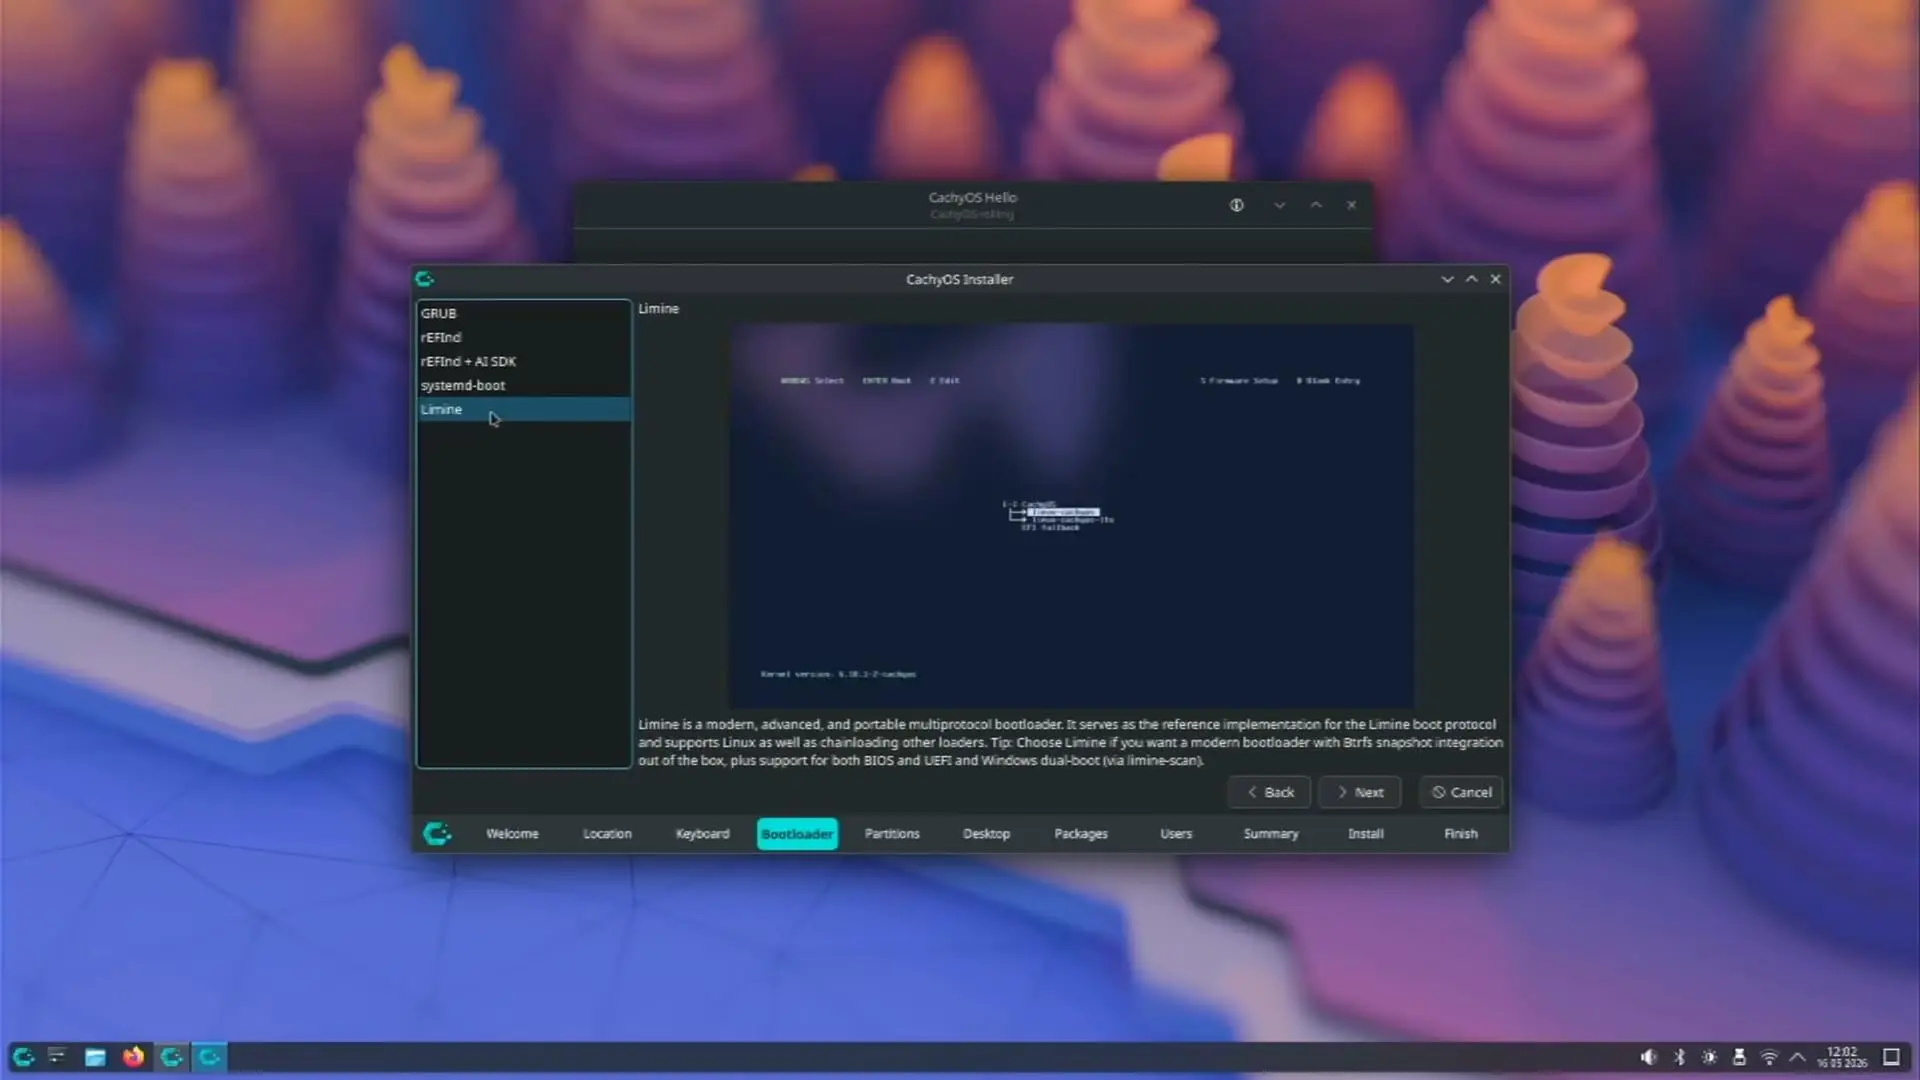Open the Partitions installer step
This screenshot has height=1080, width=1920.
click(892, 834)
